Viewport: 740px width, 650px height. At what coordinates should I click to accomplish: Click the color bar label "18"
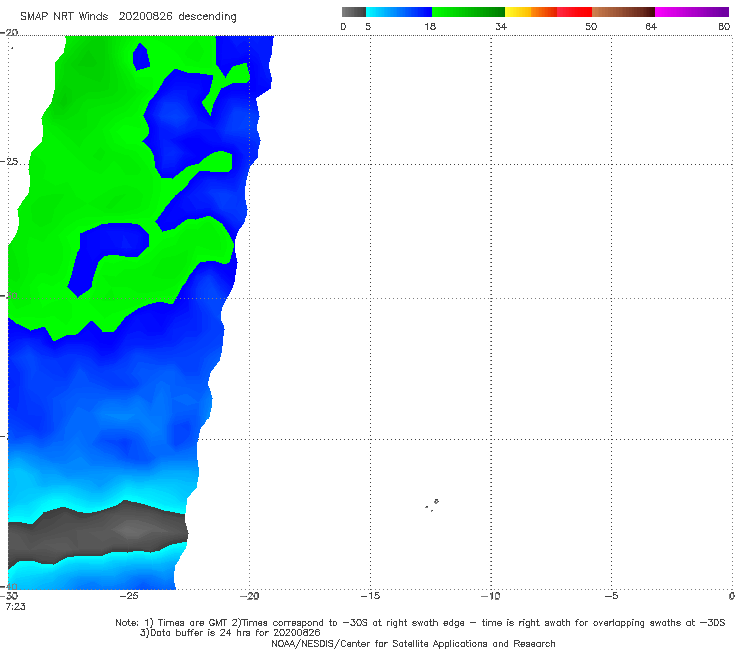coord(430,27)
